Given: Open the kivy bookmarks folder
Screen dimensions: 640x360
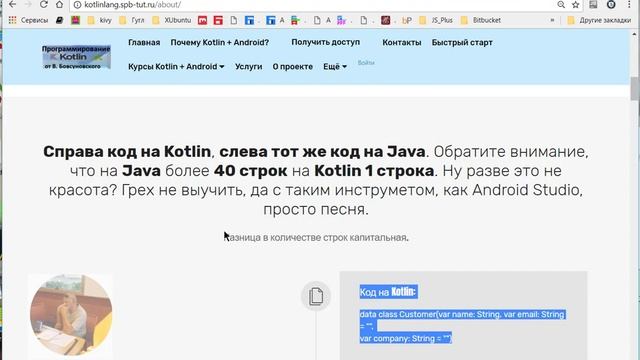Looking at the screenshot, I should tap(100, 20).
